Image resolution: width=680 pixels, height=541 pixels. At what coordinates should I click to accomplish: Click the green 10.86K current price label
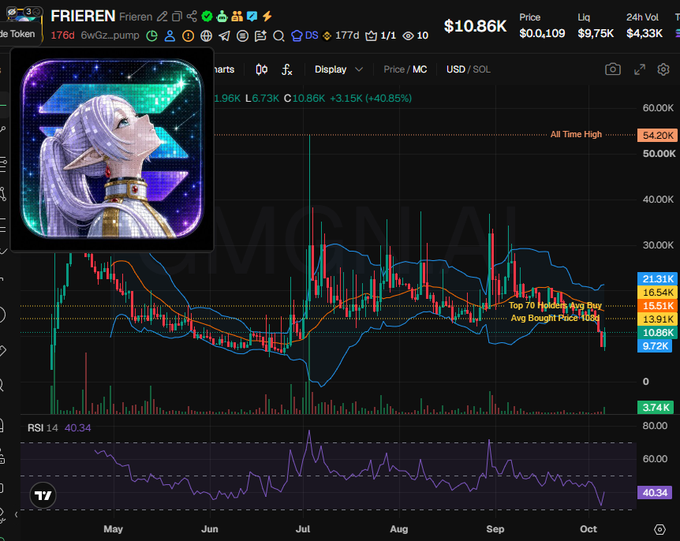coord(657,333)
